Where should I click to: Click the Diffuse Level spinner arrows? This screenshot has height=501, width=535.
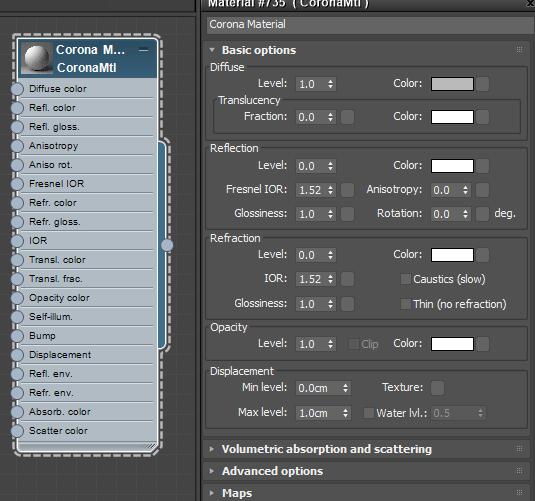pyautogui.click(x=330, y=84)
